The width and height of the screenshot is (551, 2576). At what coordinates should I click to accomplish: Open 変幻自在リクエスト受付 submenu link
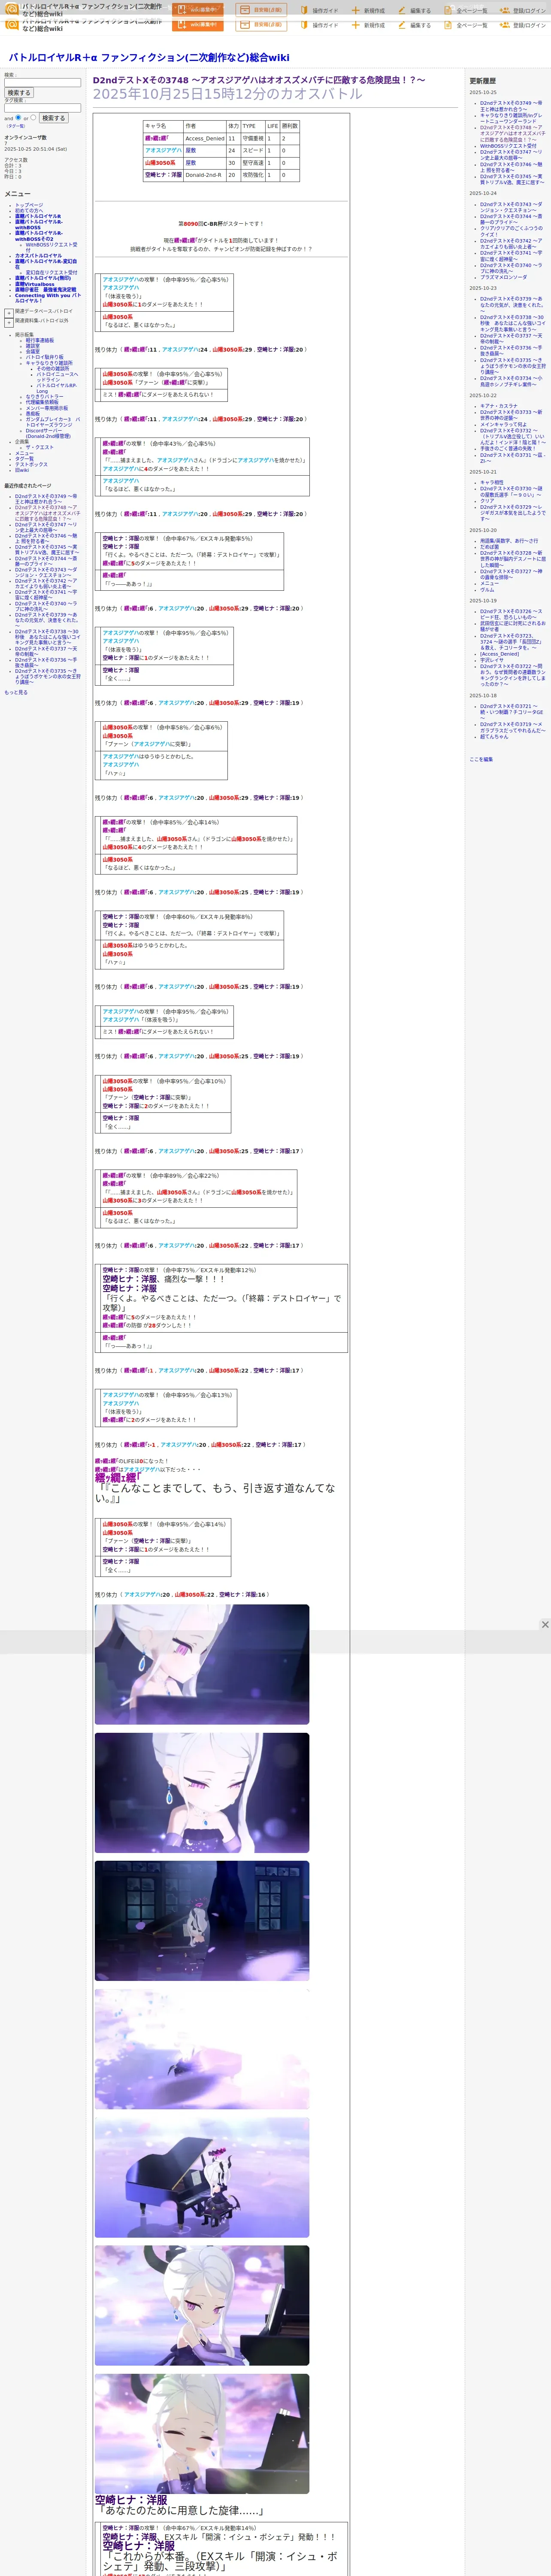tap(51, 272)
